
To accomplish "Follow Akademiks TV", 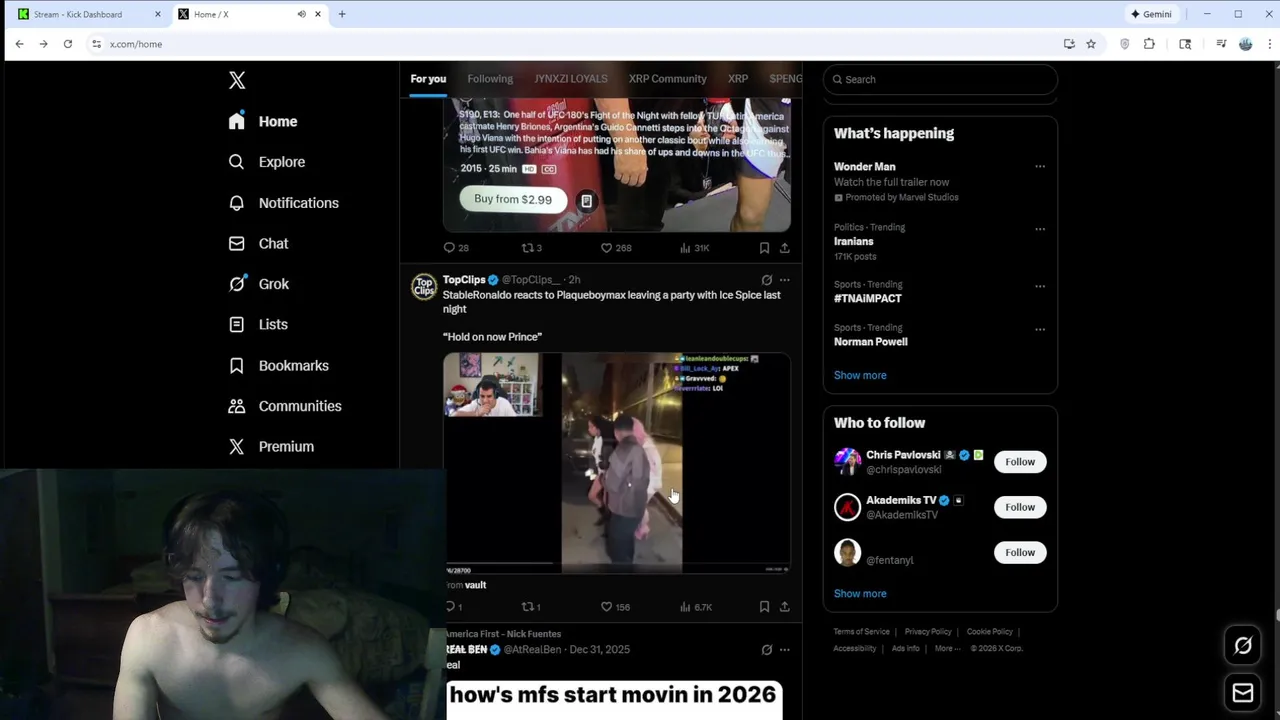I will 1020,507.
